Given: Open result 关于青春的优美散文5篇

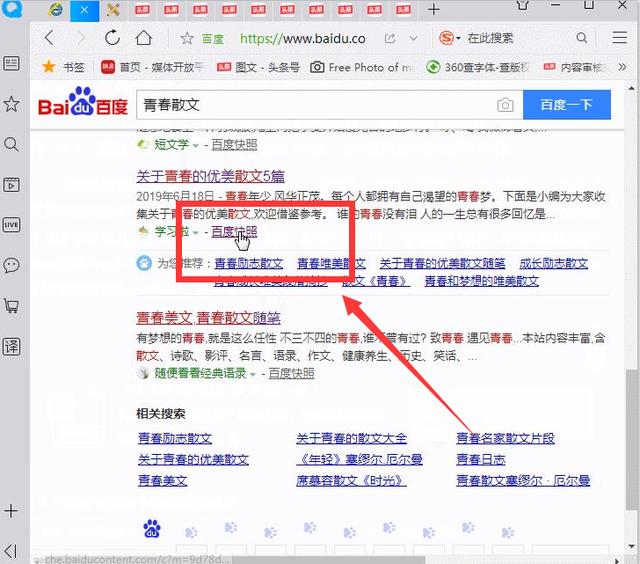Looking at the screenshot, I should point(211,176).
